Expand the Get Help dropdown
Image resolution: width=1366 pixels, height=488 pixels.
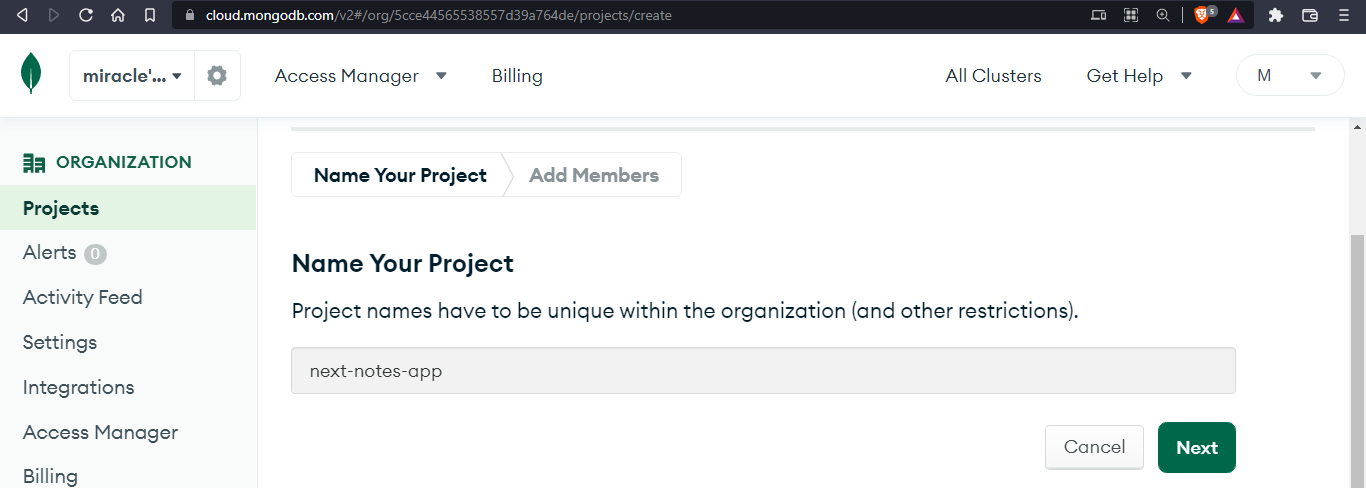1139,76
